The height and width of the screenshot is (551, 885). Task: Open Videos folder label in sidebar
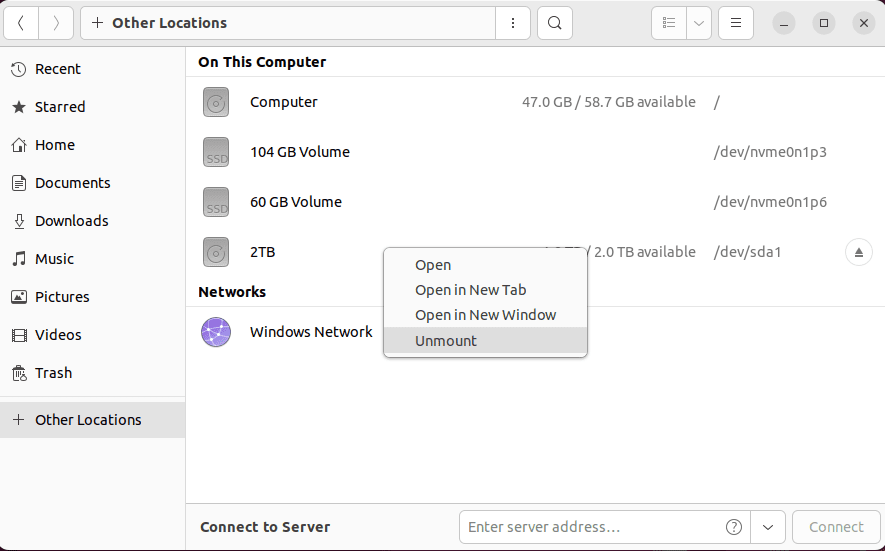(58, 335)
